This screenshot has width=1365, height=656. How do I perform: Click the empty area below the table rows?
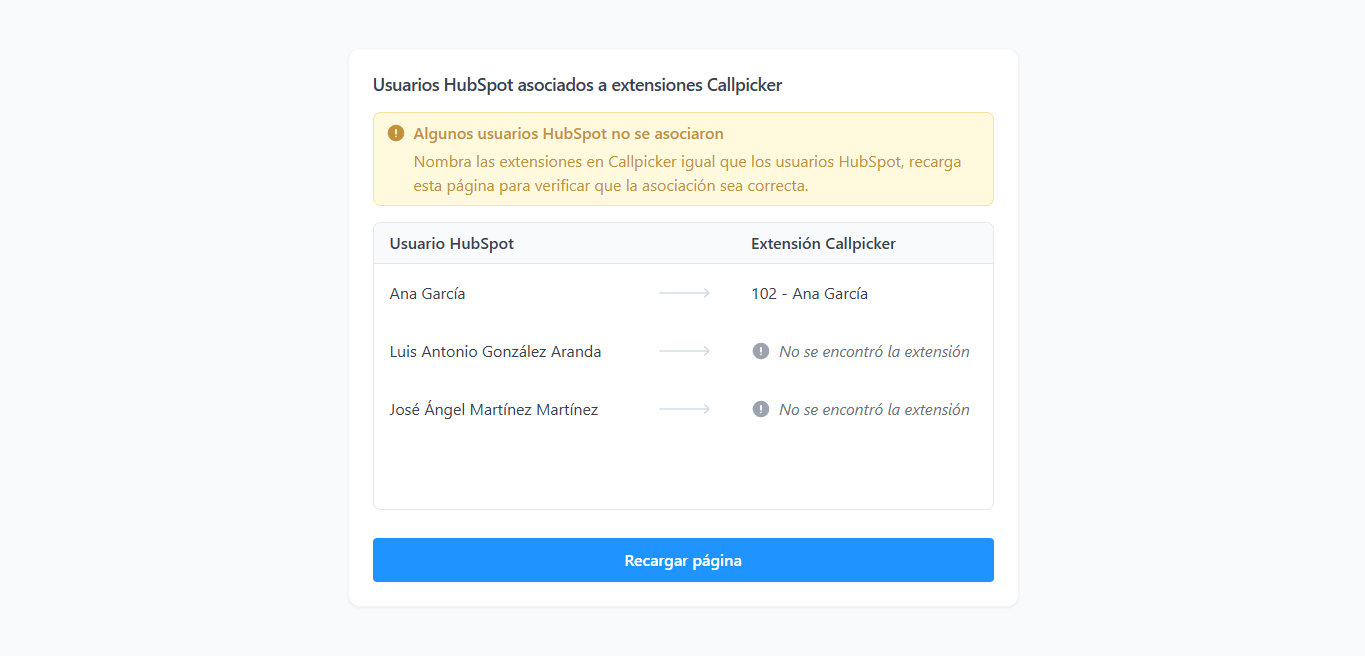coord(683,473)
